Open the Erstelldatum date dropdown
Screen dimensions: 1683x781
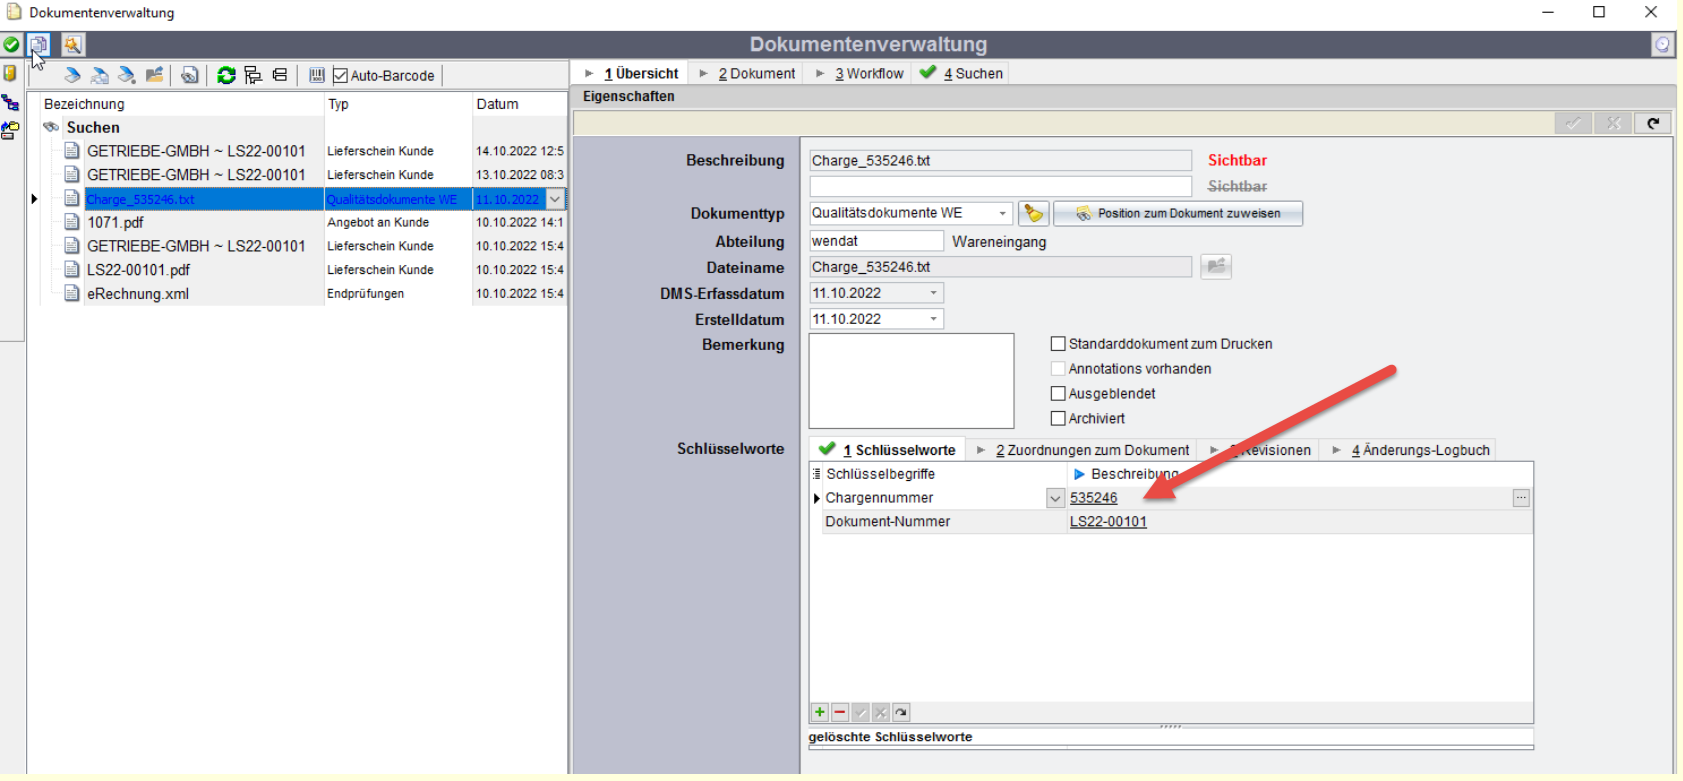(934, 319)
